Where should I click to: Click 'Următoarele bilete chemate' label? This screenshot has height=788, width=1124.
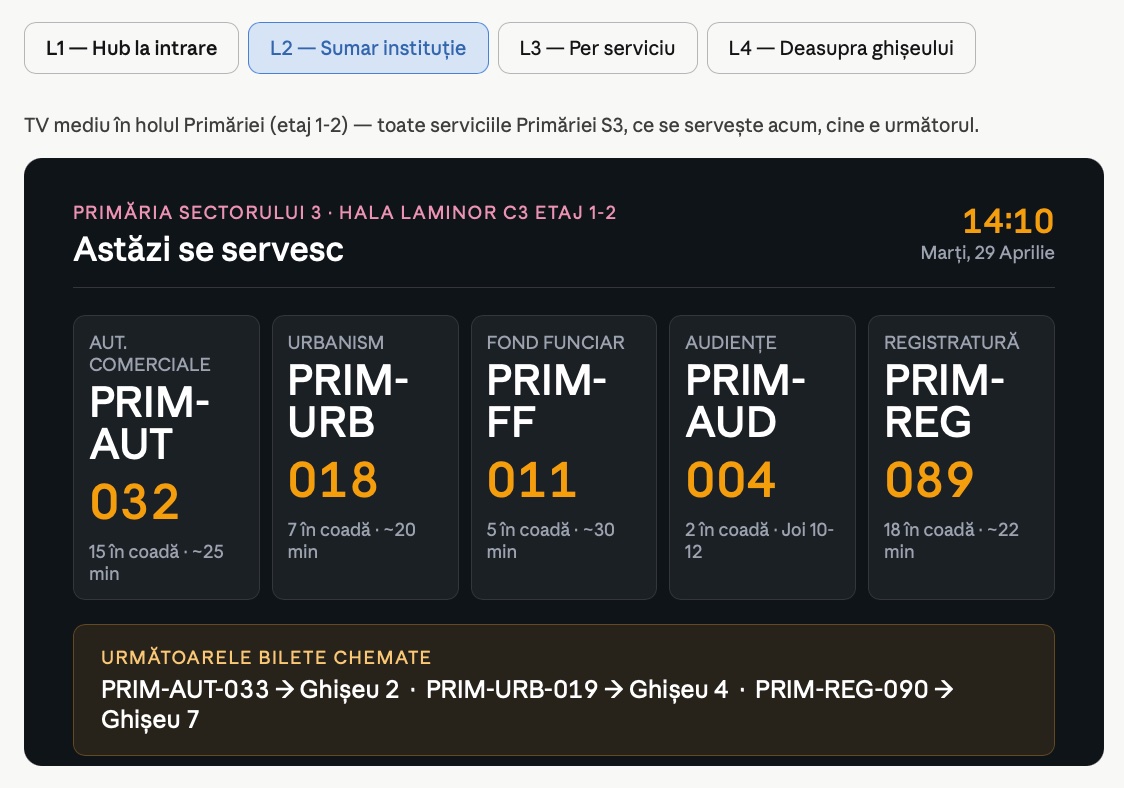[x=266, y=658]
